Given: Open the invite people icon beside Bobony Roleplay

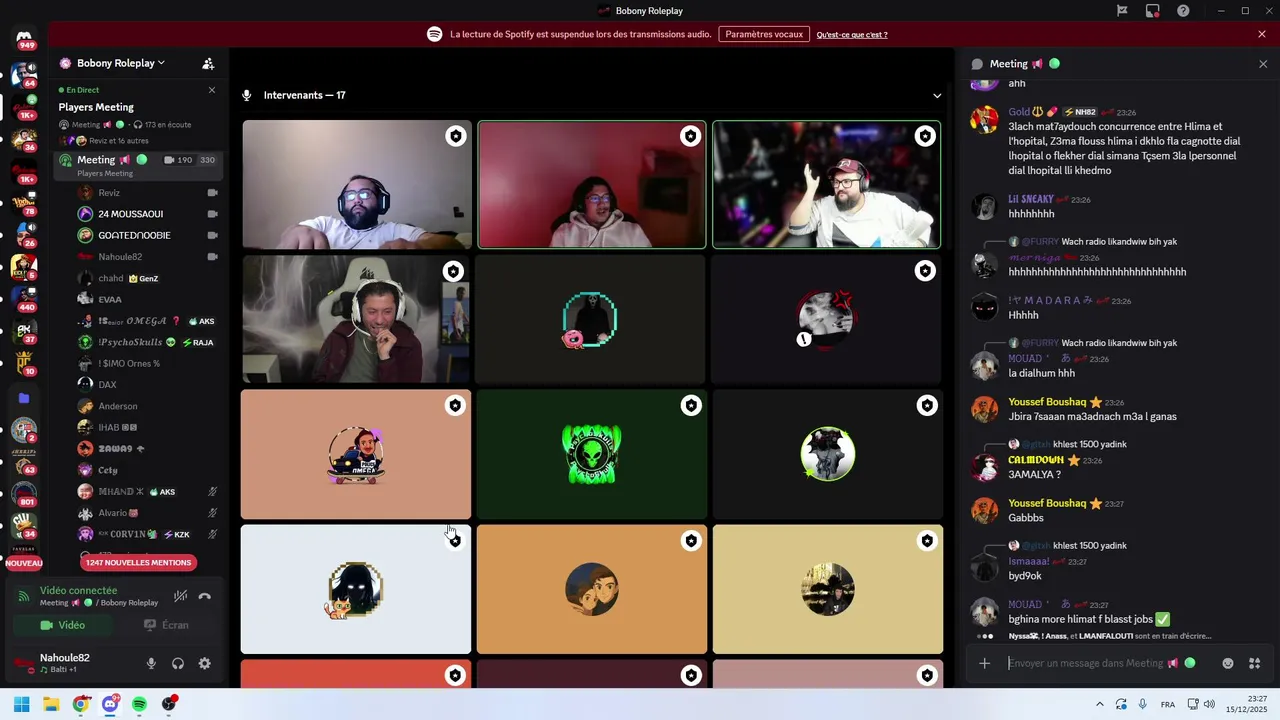Looking at the screenshot, I should tap(208, 63).
